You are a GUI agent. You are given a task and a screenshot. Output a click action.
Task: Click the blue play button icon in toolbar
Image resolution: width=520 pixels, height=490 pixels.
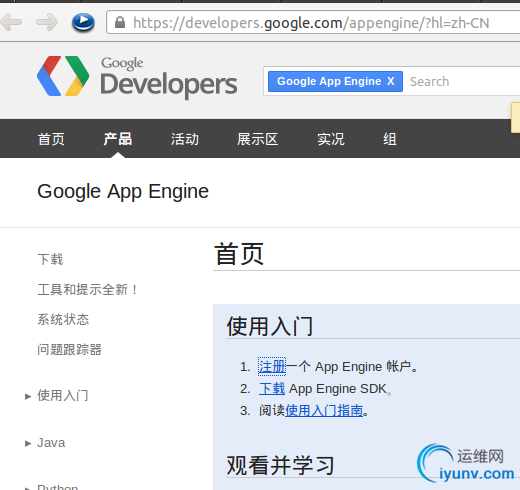pos(83,22)
